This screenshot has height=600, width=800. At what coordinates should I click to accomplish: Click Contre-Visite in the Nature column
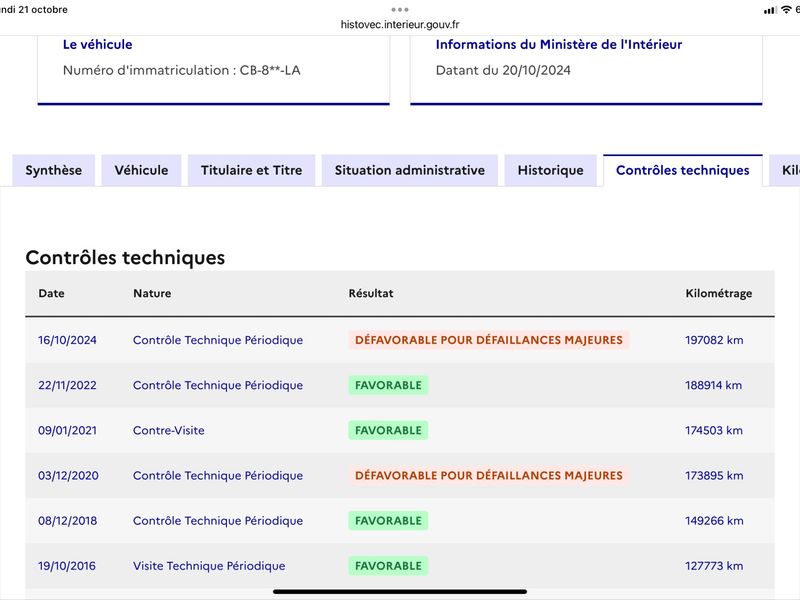point(169,431)
